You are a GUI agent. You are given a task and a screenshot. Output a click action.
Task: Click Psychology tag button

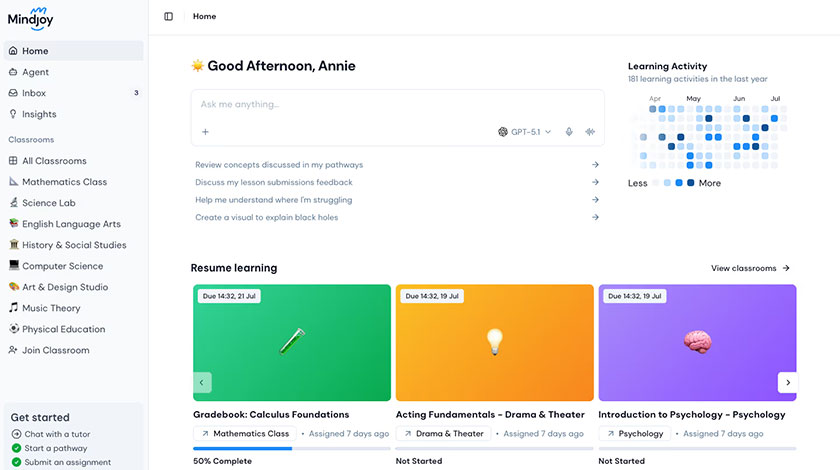[x=634, y=434]
